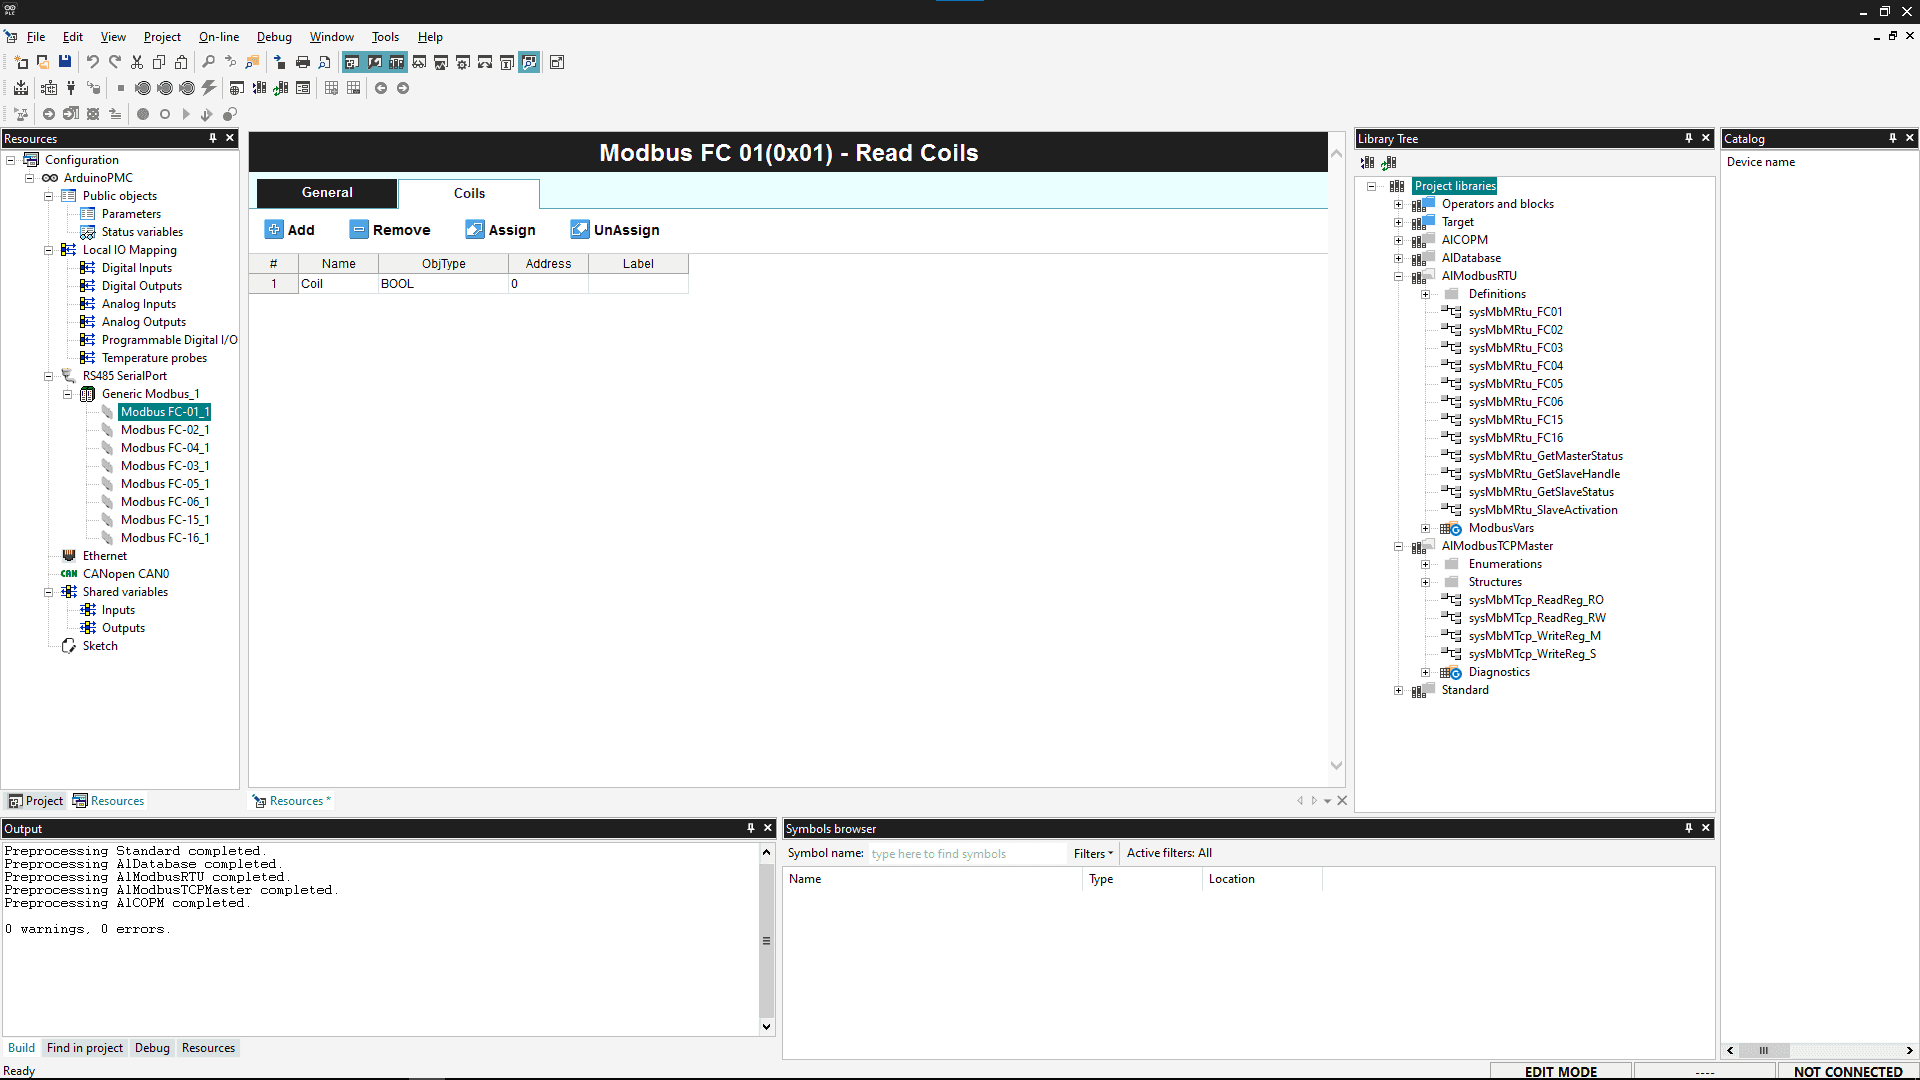Image resolution: width=1920 pixels, height=1080 pixels.
Task: Click the plug connect-to-target icon
Action: [71, 88]
